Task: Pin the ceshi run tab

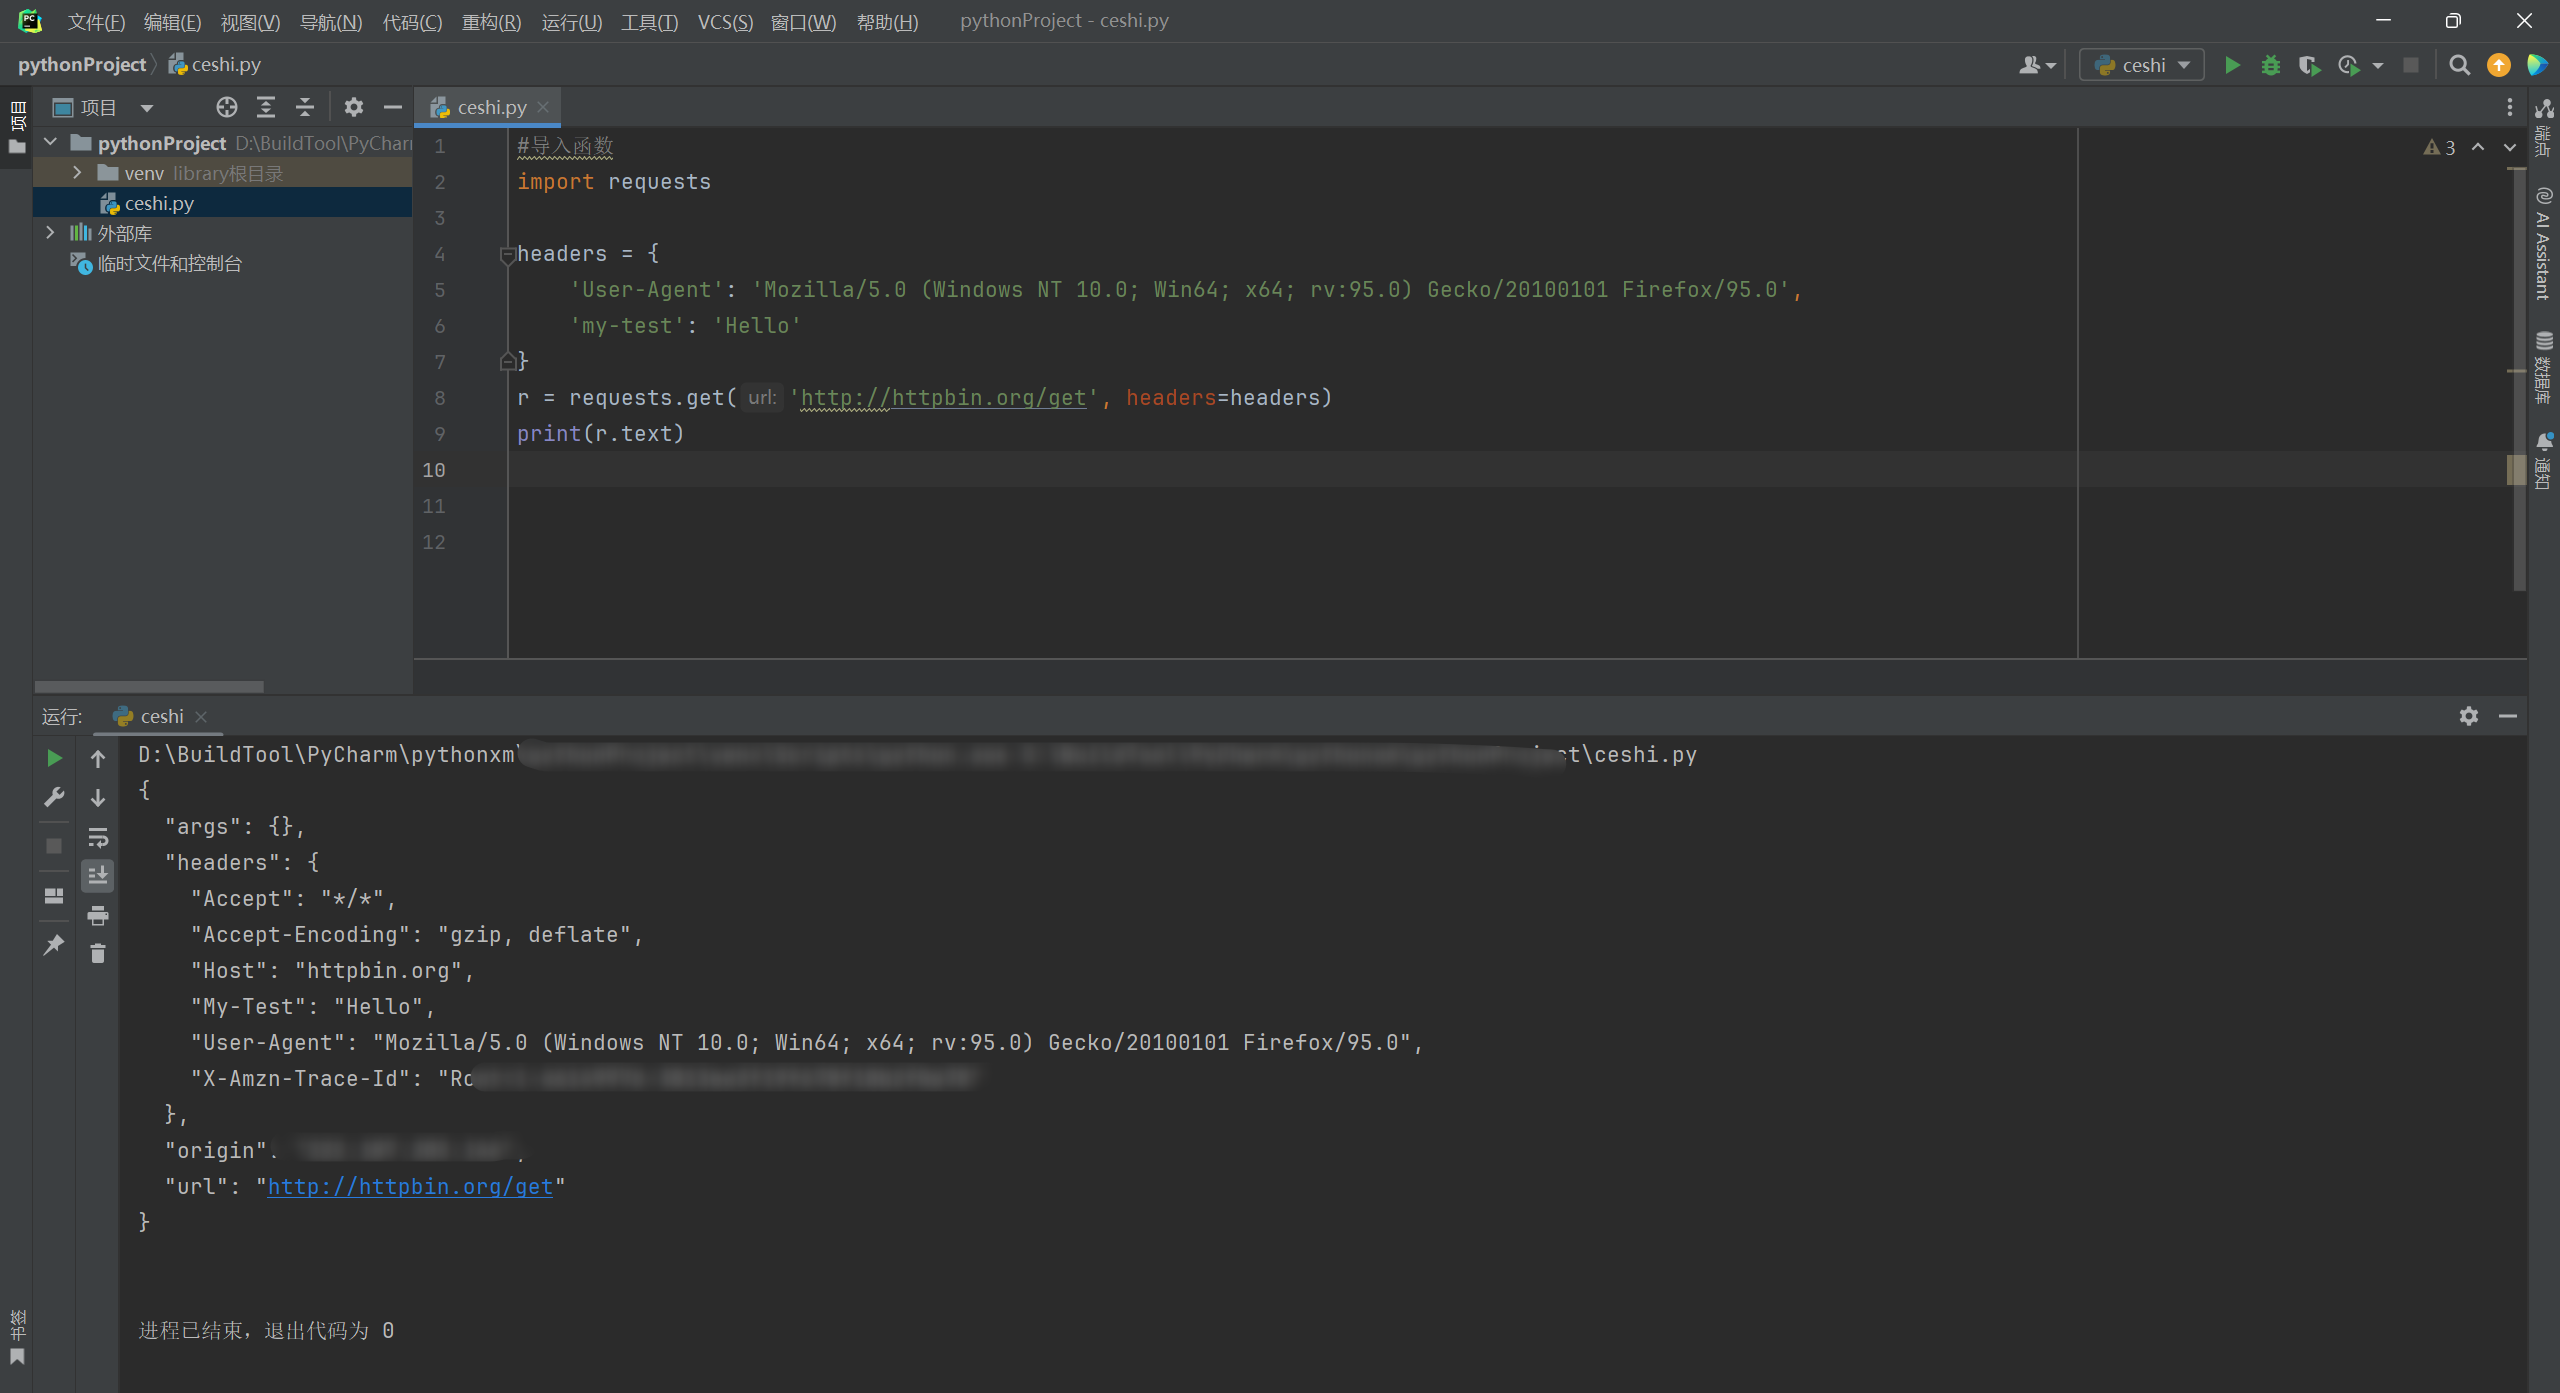Action: 54,944
